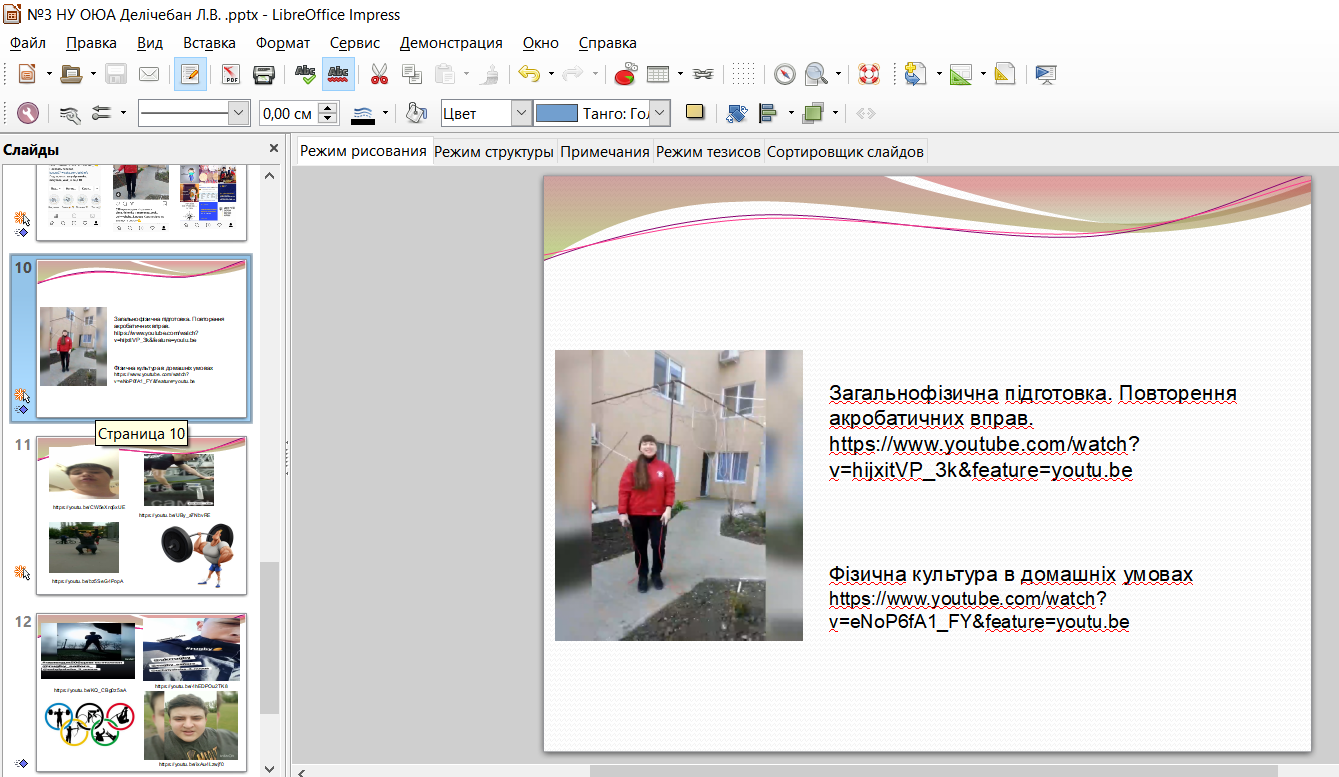Switch to the 'Сортировщик слайдов' tab
Screen dimensions: 1339x777
point(845,152)
